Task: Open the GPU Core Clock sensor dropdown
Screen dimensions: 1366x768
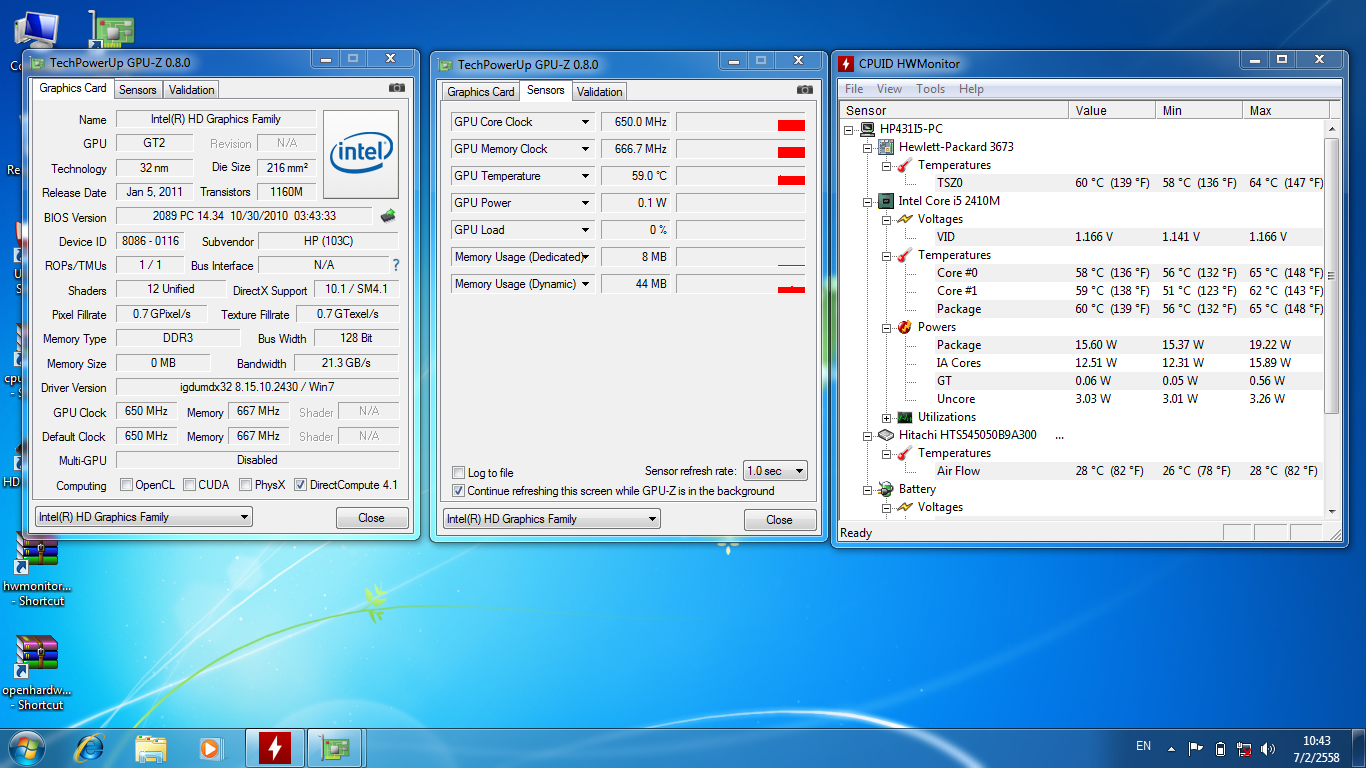Action: click(x=586, y=122)
